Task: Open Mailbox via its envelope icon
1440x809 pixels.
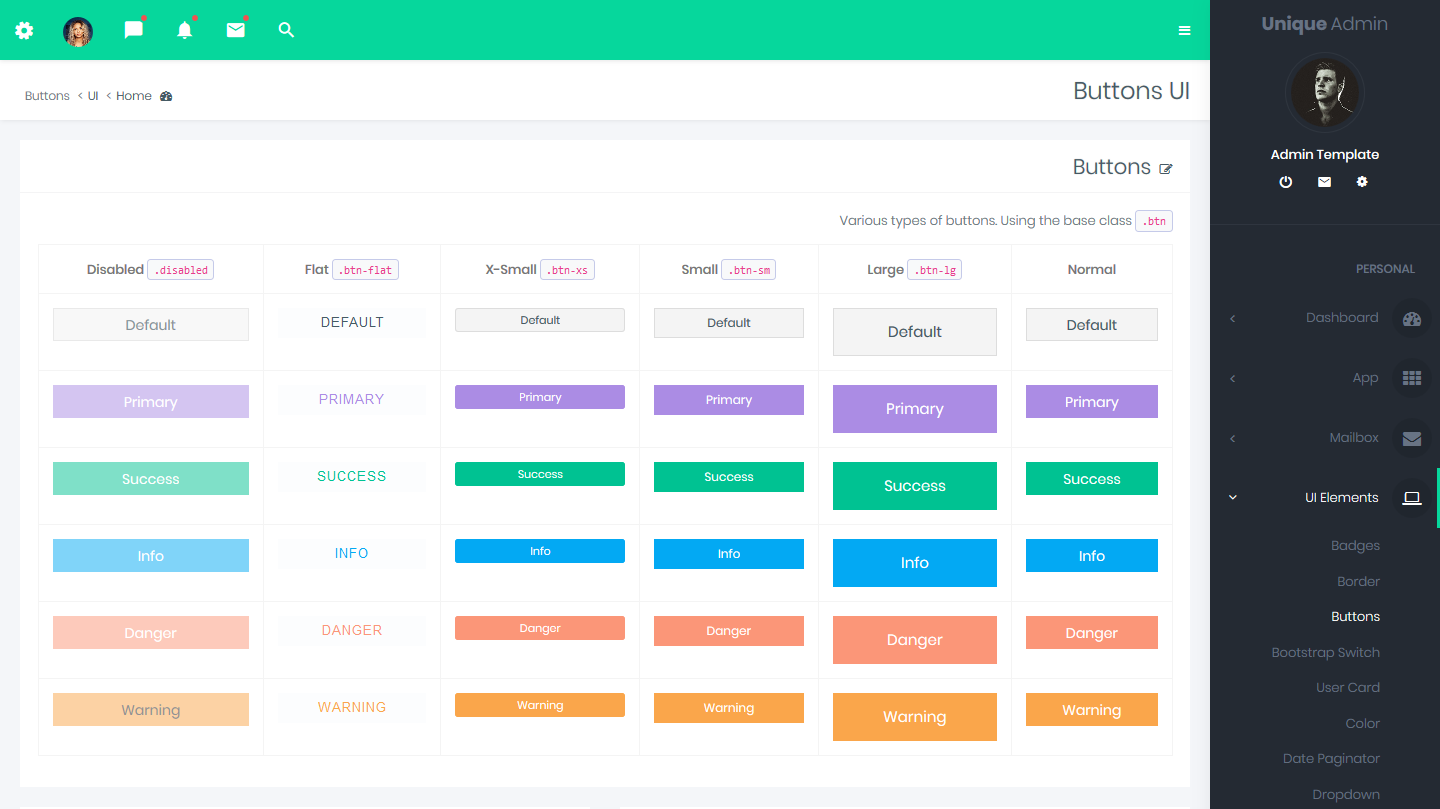Action: (1411, 438)
